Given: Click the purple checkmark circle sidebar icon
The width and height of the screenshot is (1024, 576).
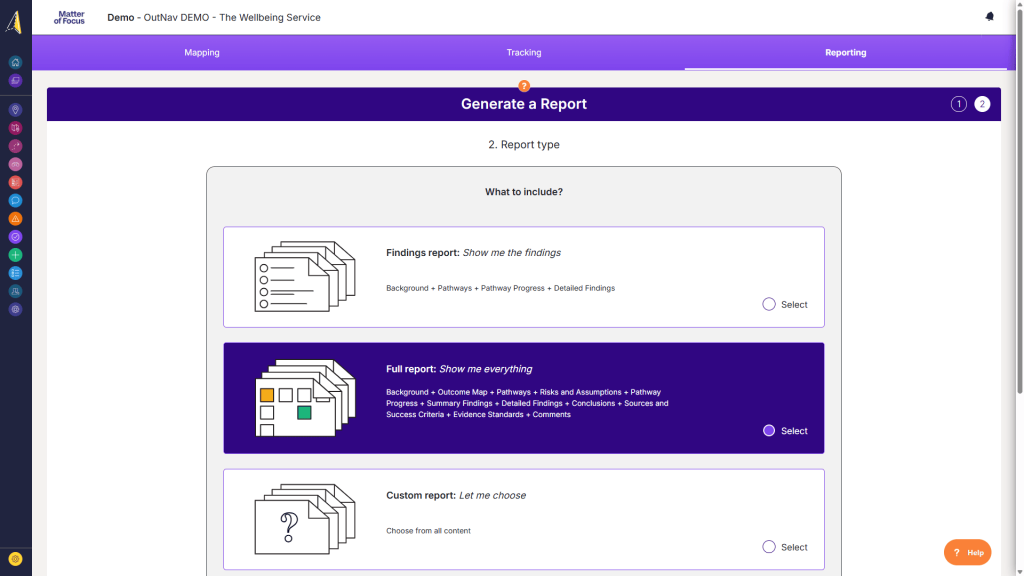Looking at the screenshot, I should (15, 237).
